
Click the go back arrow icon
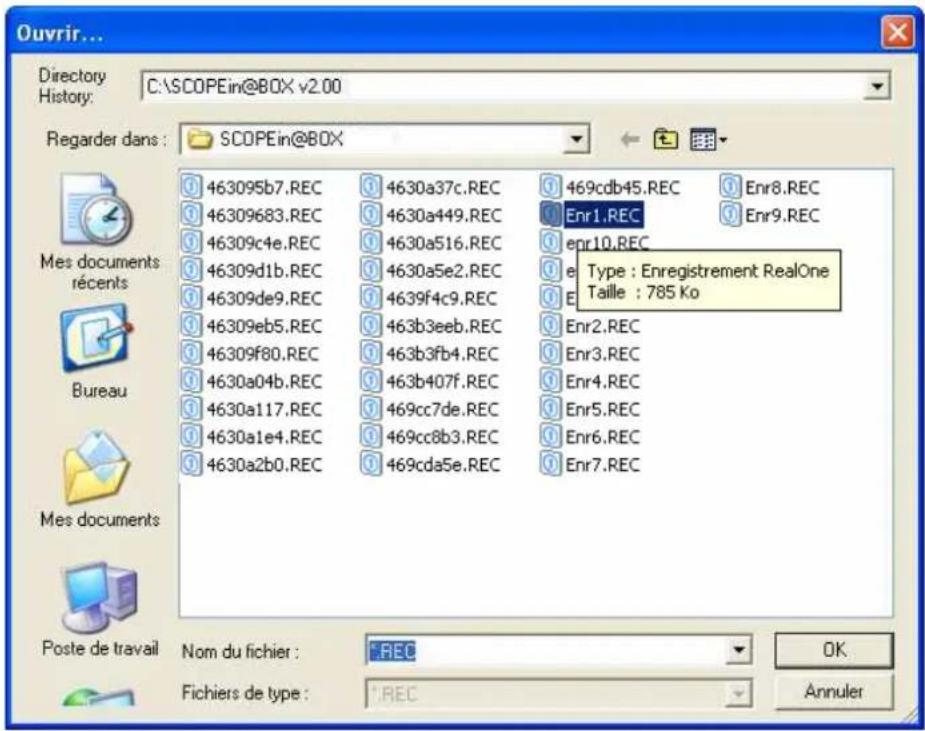[x=630, y=140]
